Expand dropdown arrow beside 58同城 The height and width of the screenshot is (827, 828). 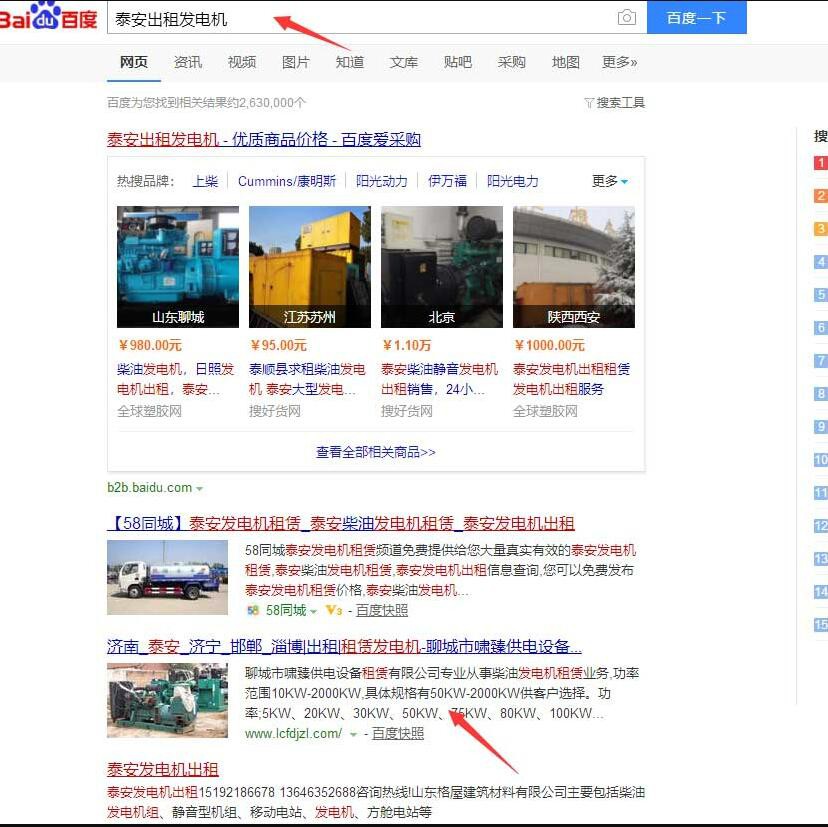[314, 612]
